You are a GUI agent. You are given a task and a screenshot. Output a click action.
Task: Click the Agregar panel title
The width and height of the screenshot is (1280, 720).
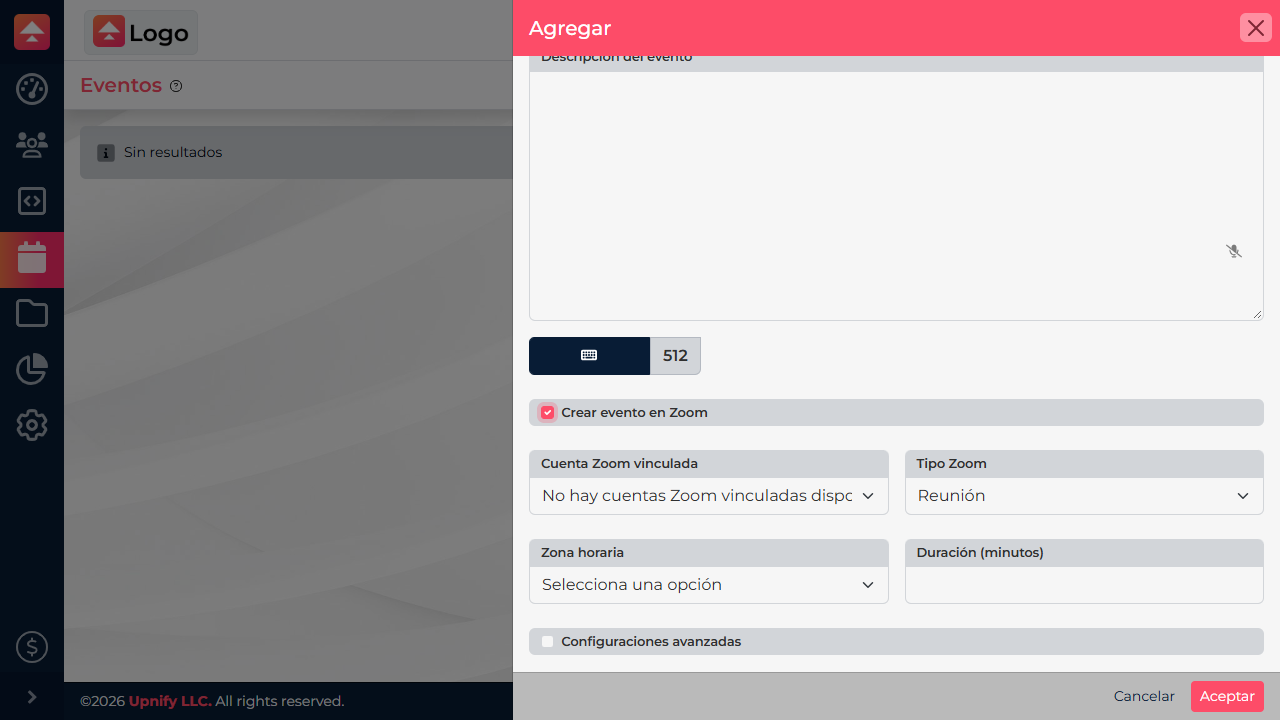click(570, 28)
